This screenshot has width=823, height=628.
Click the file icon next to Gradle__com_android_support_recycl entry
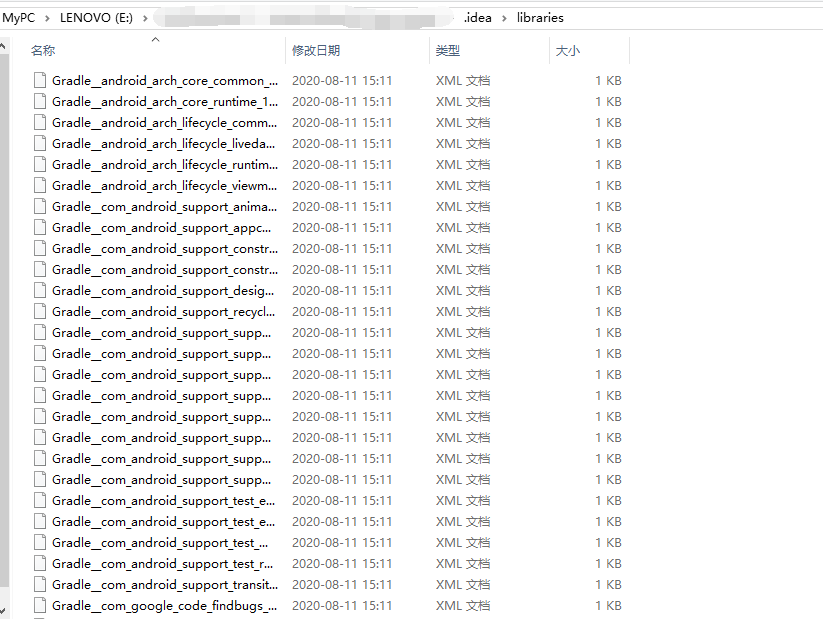click(39, 311)
